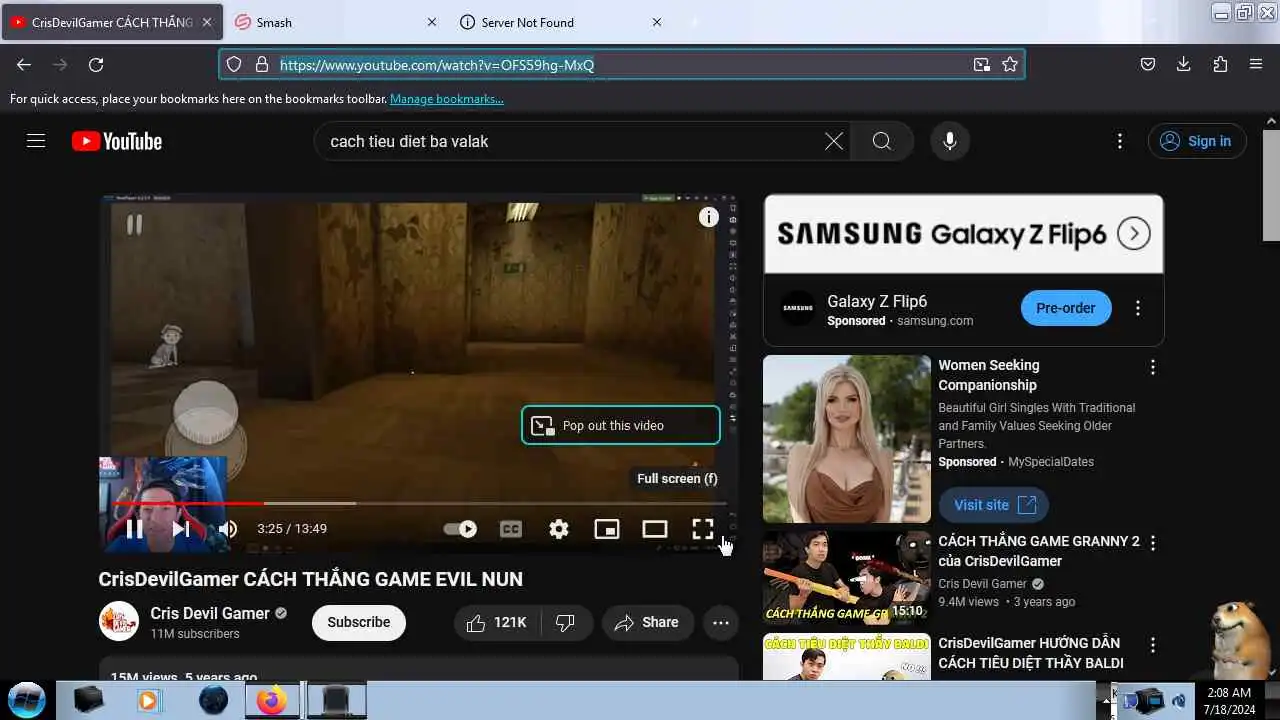Toggle the autoplay switch in the player
1280x720 pixels.
(460, 529)
